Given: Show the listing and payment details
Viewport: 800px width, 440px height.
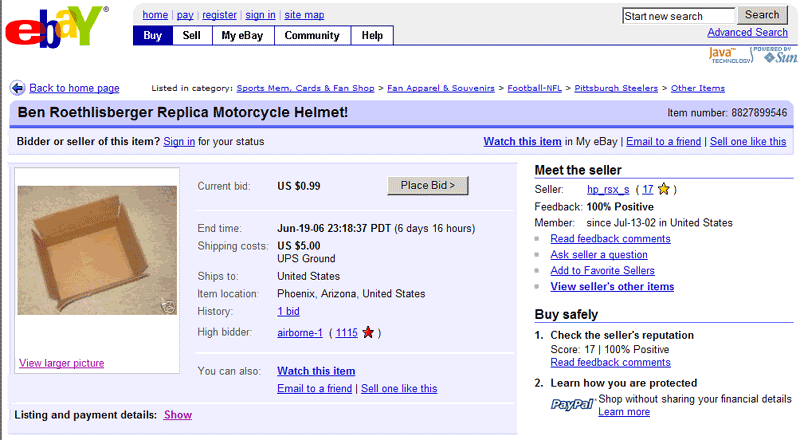Looking at the screenshot, I should click(178, 415).
